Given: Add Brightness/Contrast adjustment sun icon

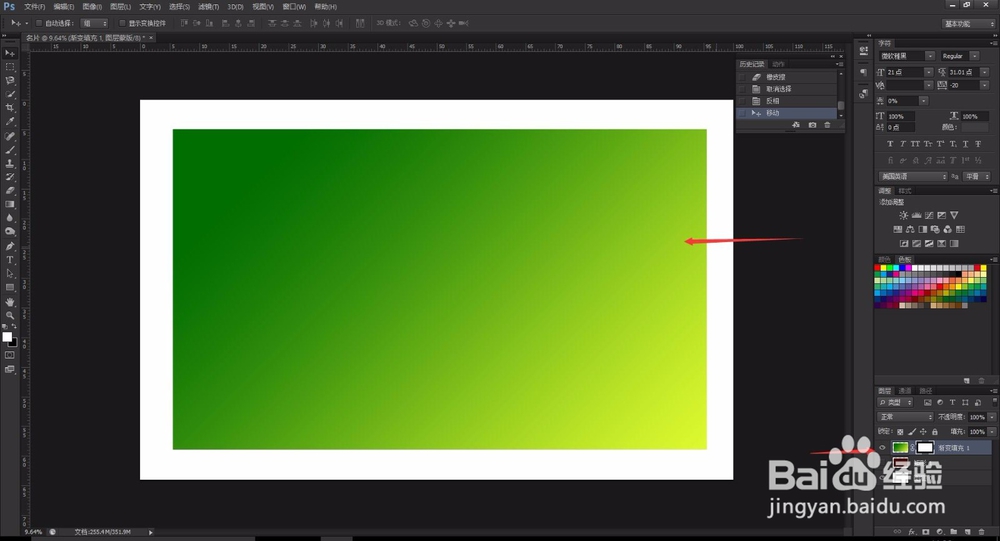Looking at the screenshot, I should tap(903, 216).
